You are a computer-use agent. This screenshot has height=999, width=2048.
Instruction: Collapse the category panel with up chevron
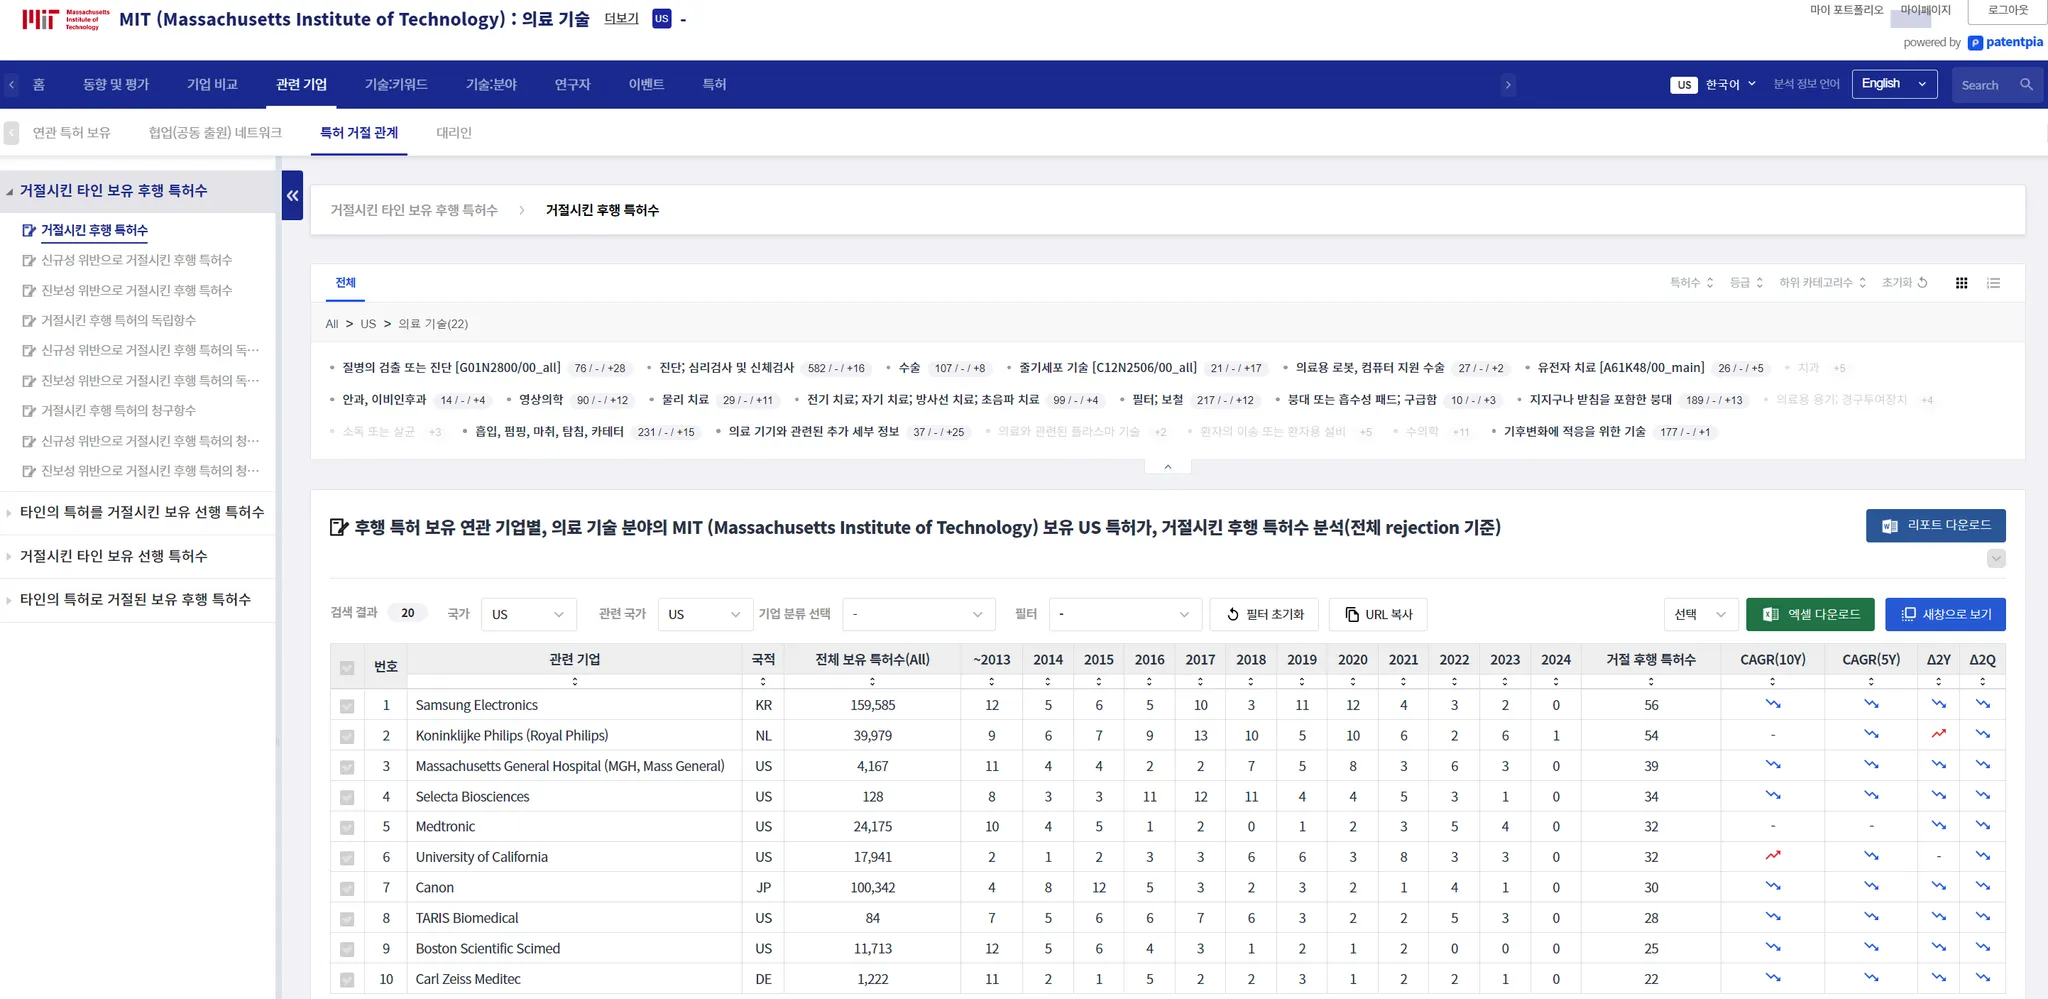click(1167, 467)
